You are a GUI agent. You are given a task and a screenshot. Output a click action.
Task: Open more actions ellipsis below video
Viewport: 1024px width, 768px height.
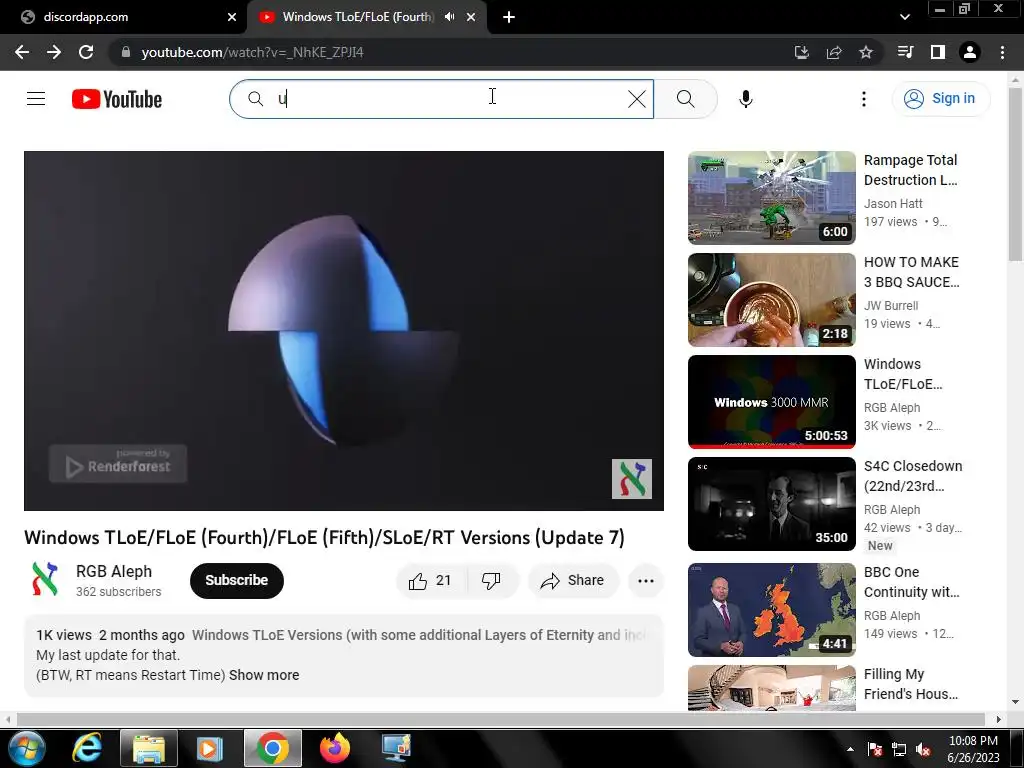click(x=645, y=581)
